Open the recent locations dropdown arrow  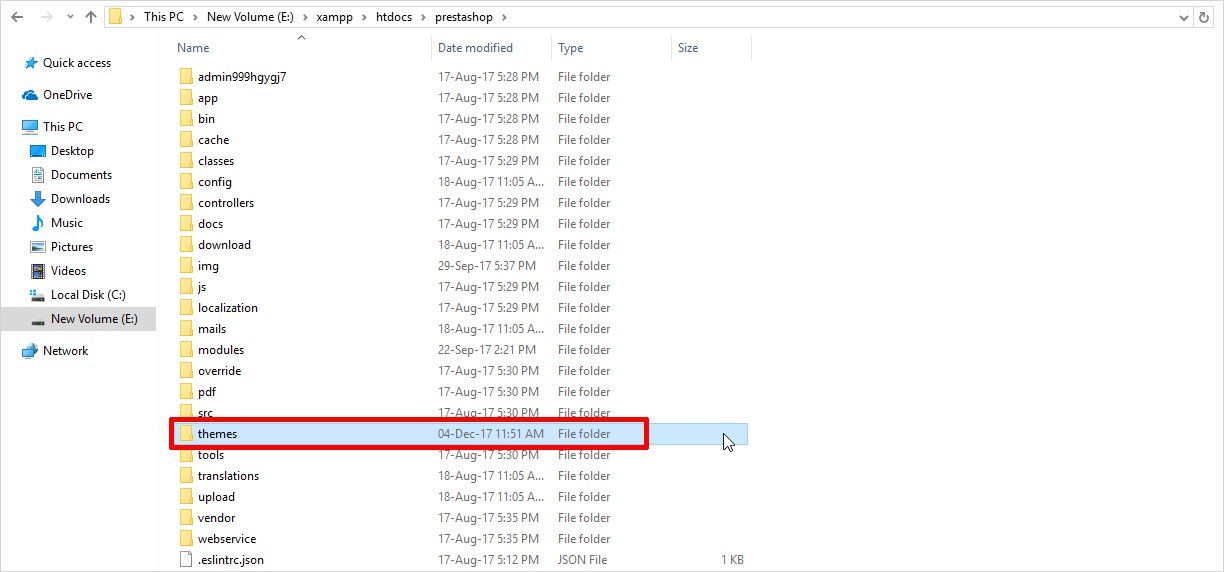point(68,18)
